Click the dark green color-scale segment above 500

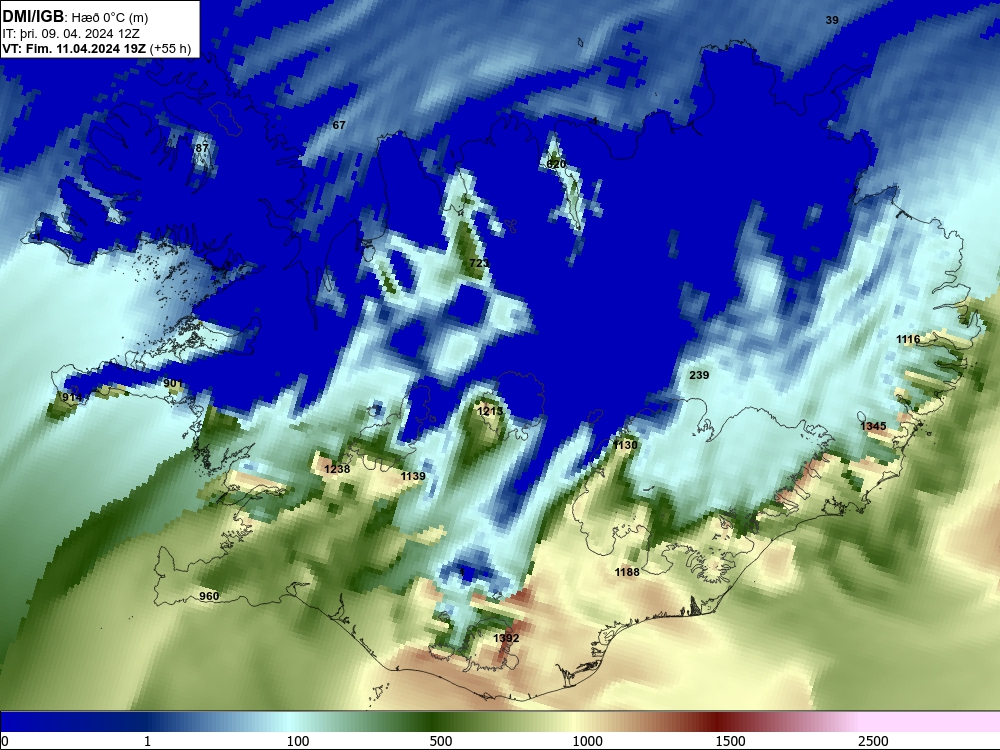click(x=434, y=722)
